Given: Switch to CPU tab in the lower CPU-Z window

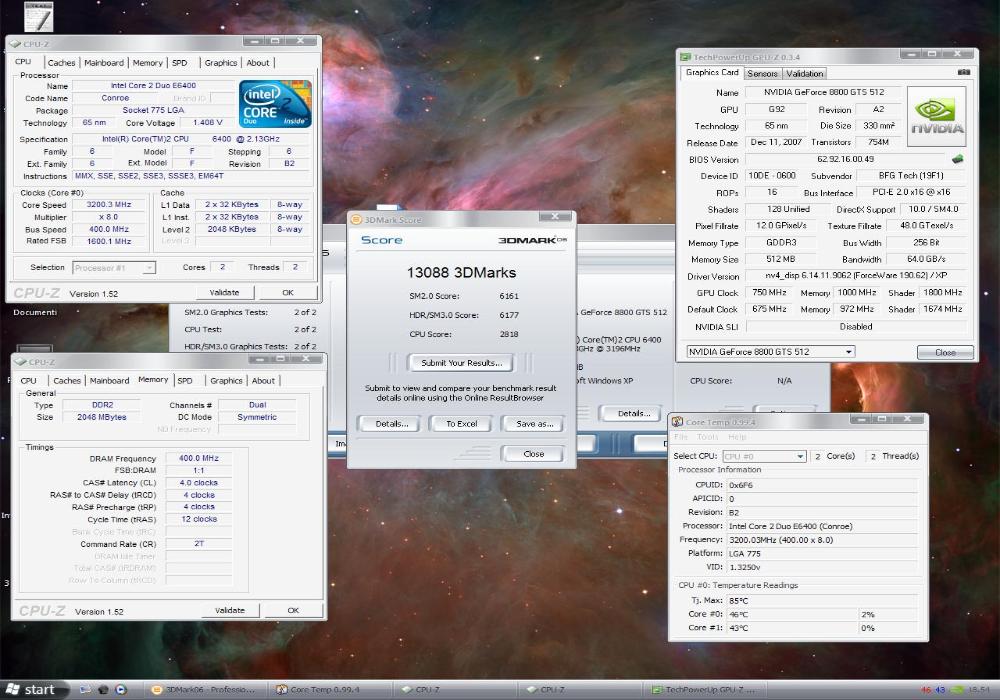Looking at the screenshot, I should (29, 381).
